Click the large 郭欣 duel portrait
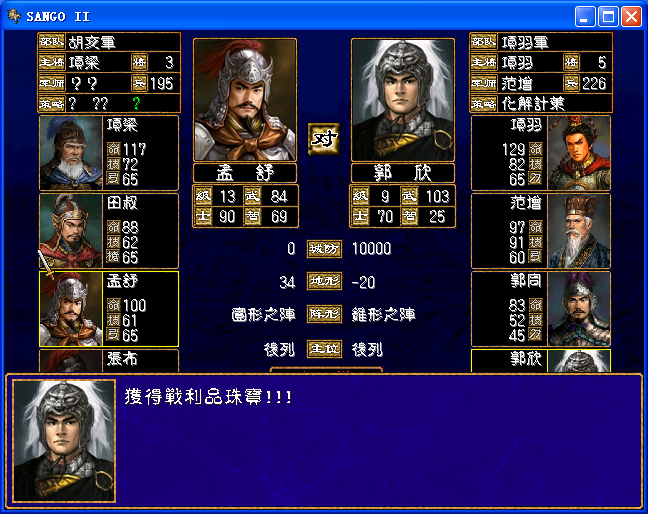Image resolution: width=648 pixels, height=514 pixels. [x=403, y=100]
